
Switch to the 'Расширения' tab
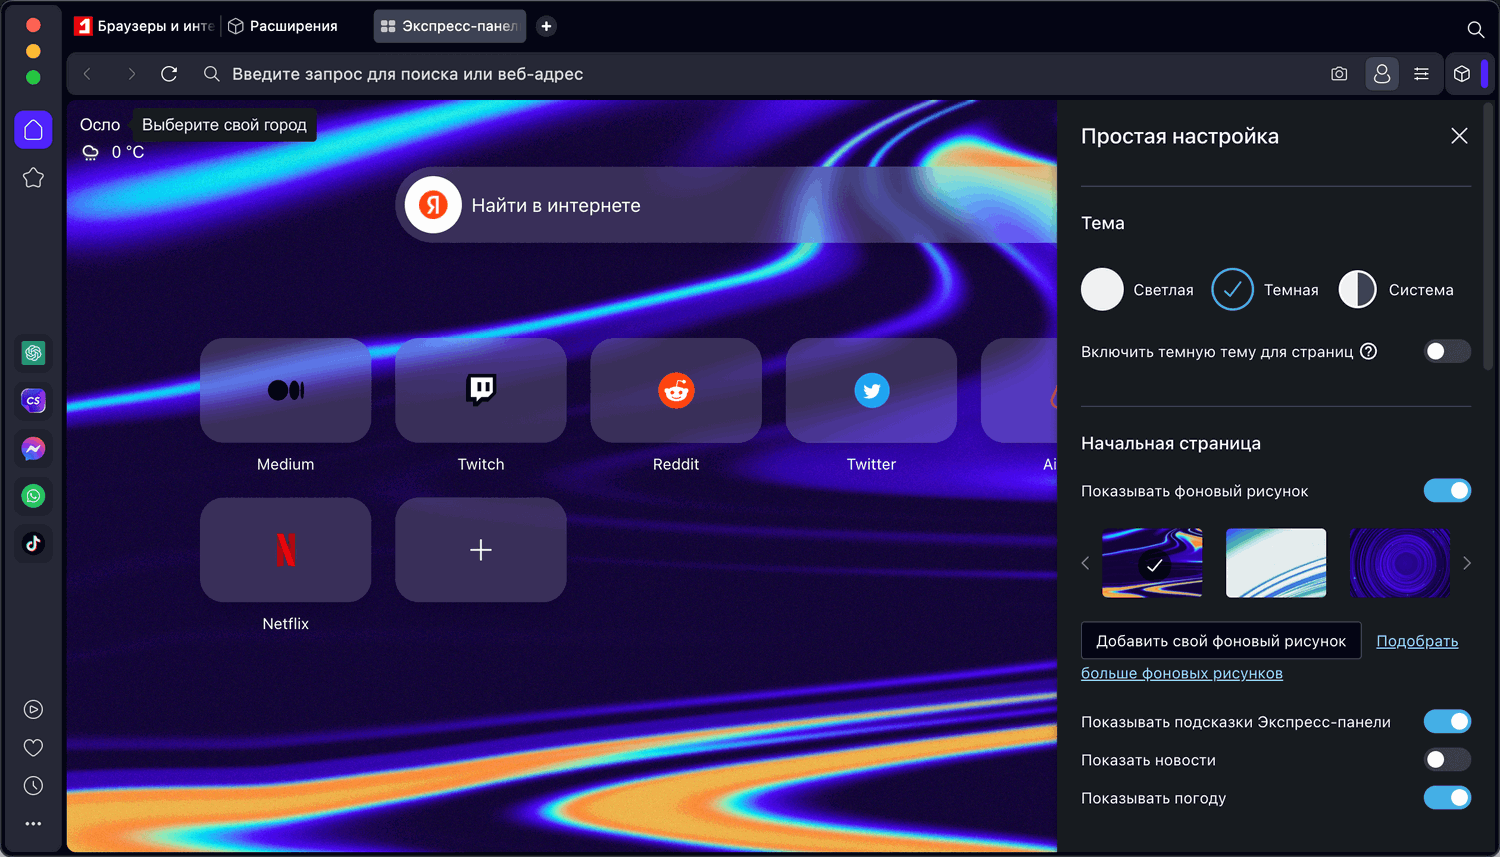283,26
